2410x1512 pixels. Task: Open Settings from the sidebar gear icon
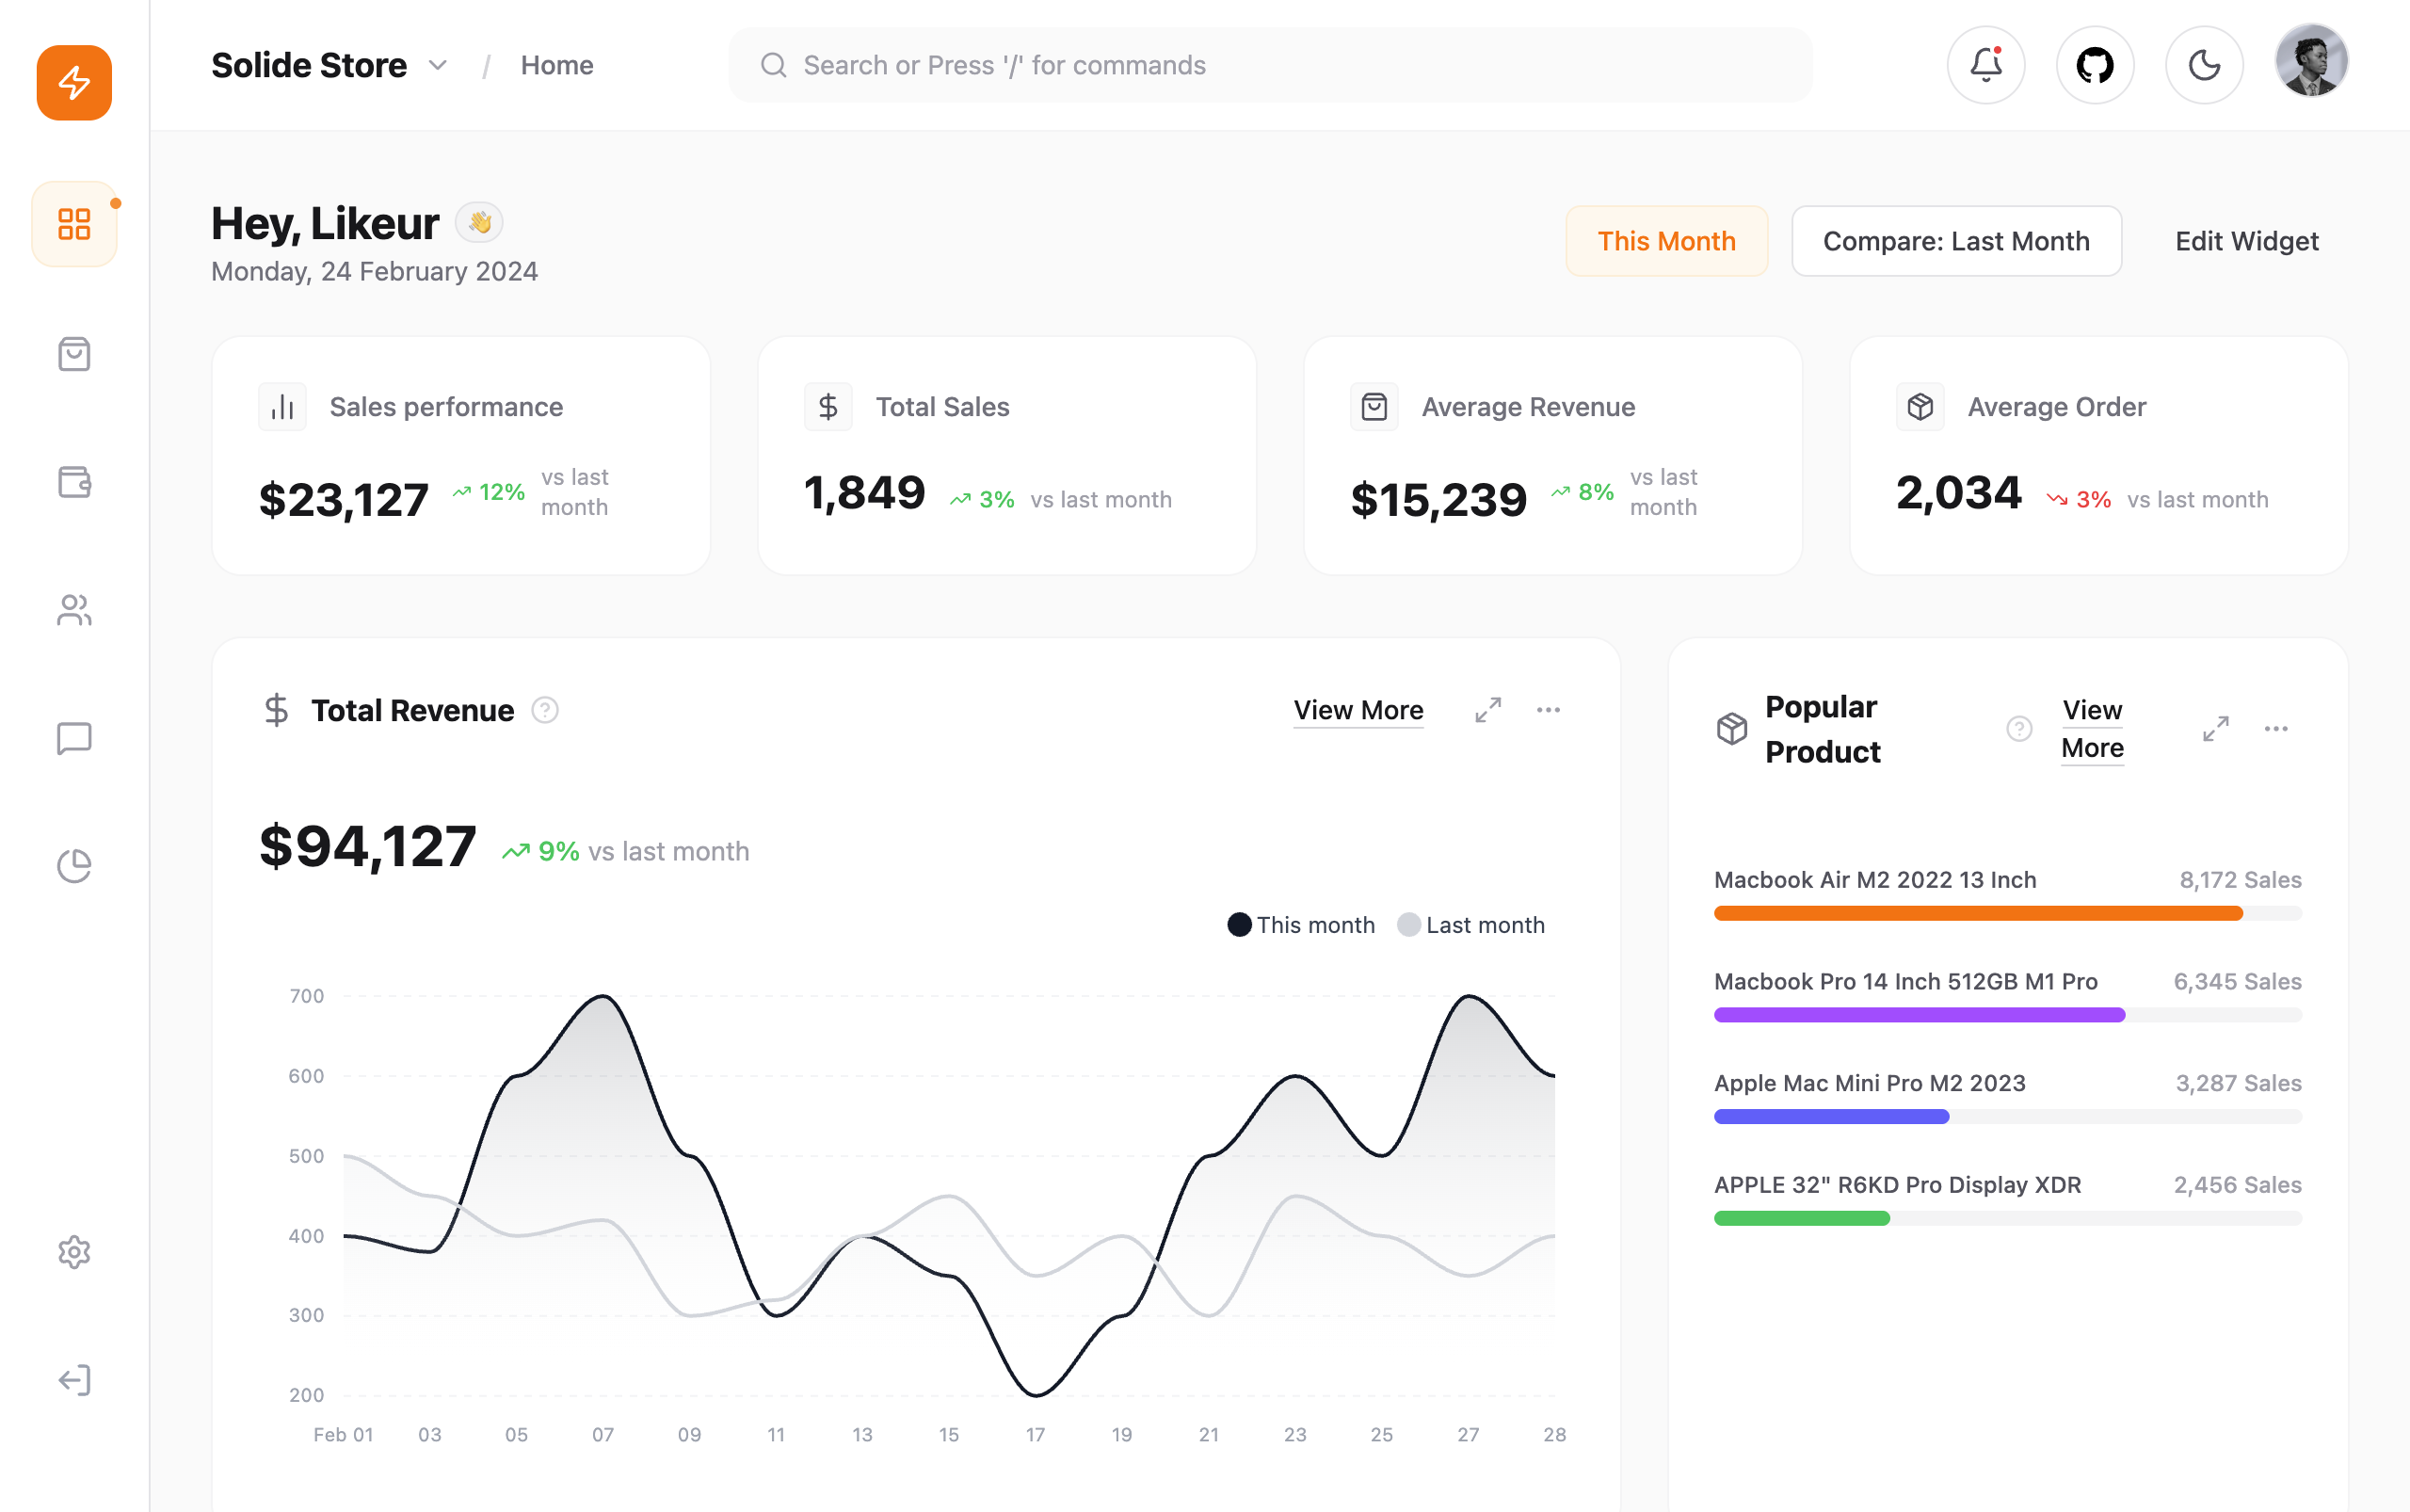[74, 1253]
